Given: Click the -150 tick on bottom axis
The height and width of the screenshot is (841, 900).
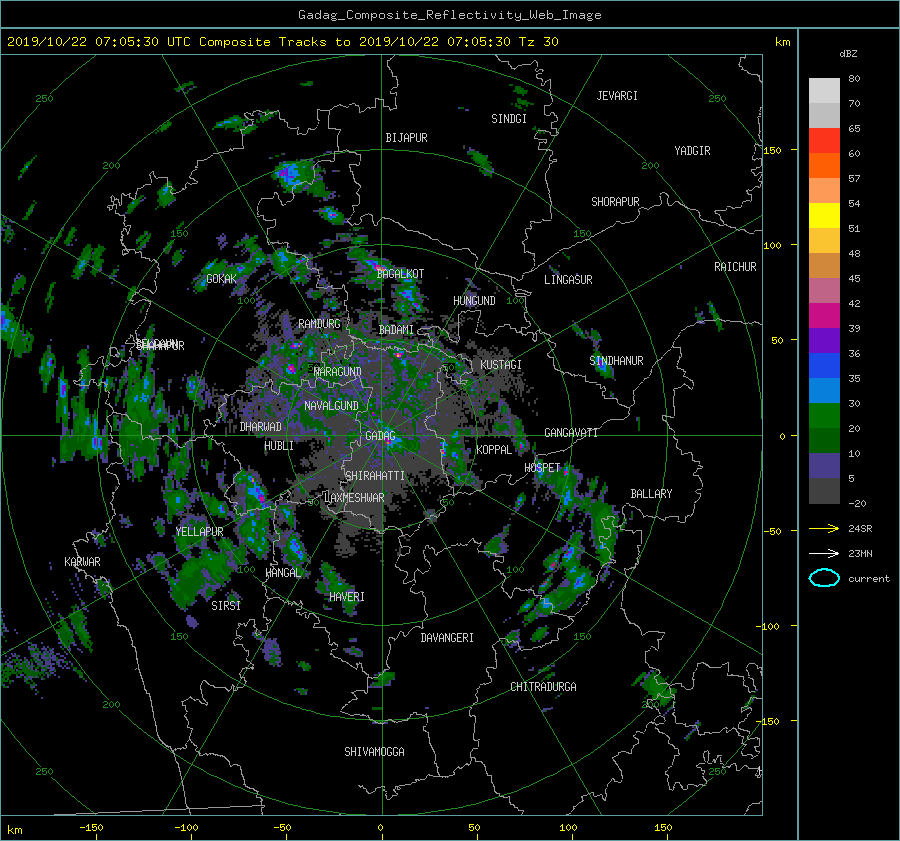Looking at the screenshot, I should (91, 828).
